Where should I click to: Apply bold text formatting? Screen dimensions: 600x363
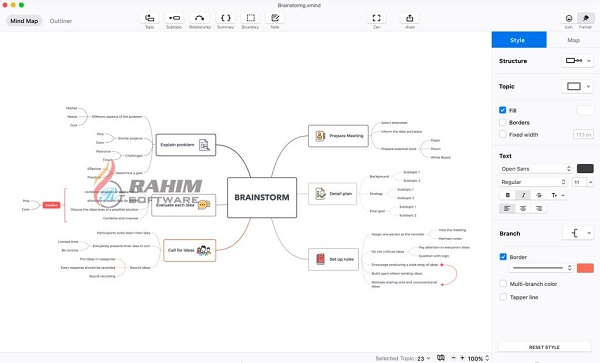pyautogui.click(x=508, y=195)
